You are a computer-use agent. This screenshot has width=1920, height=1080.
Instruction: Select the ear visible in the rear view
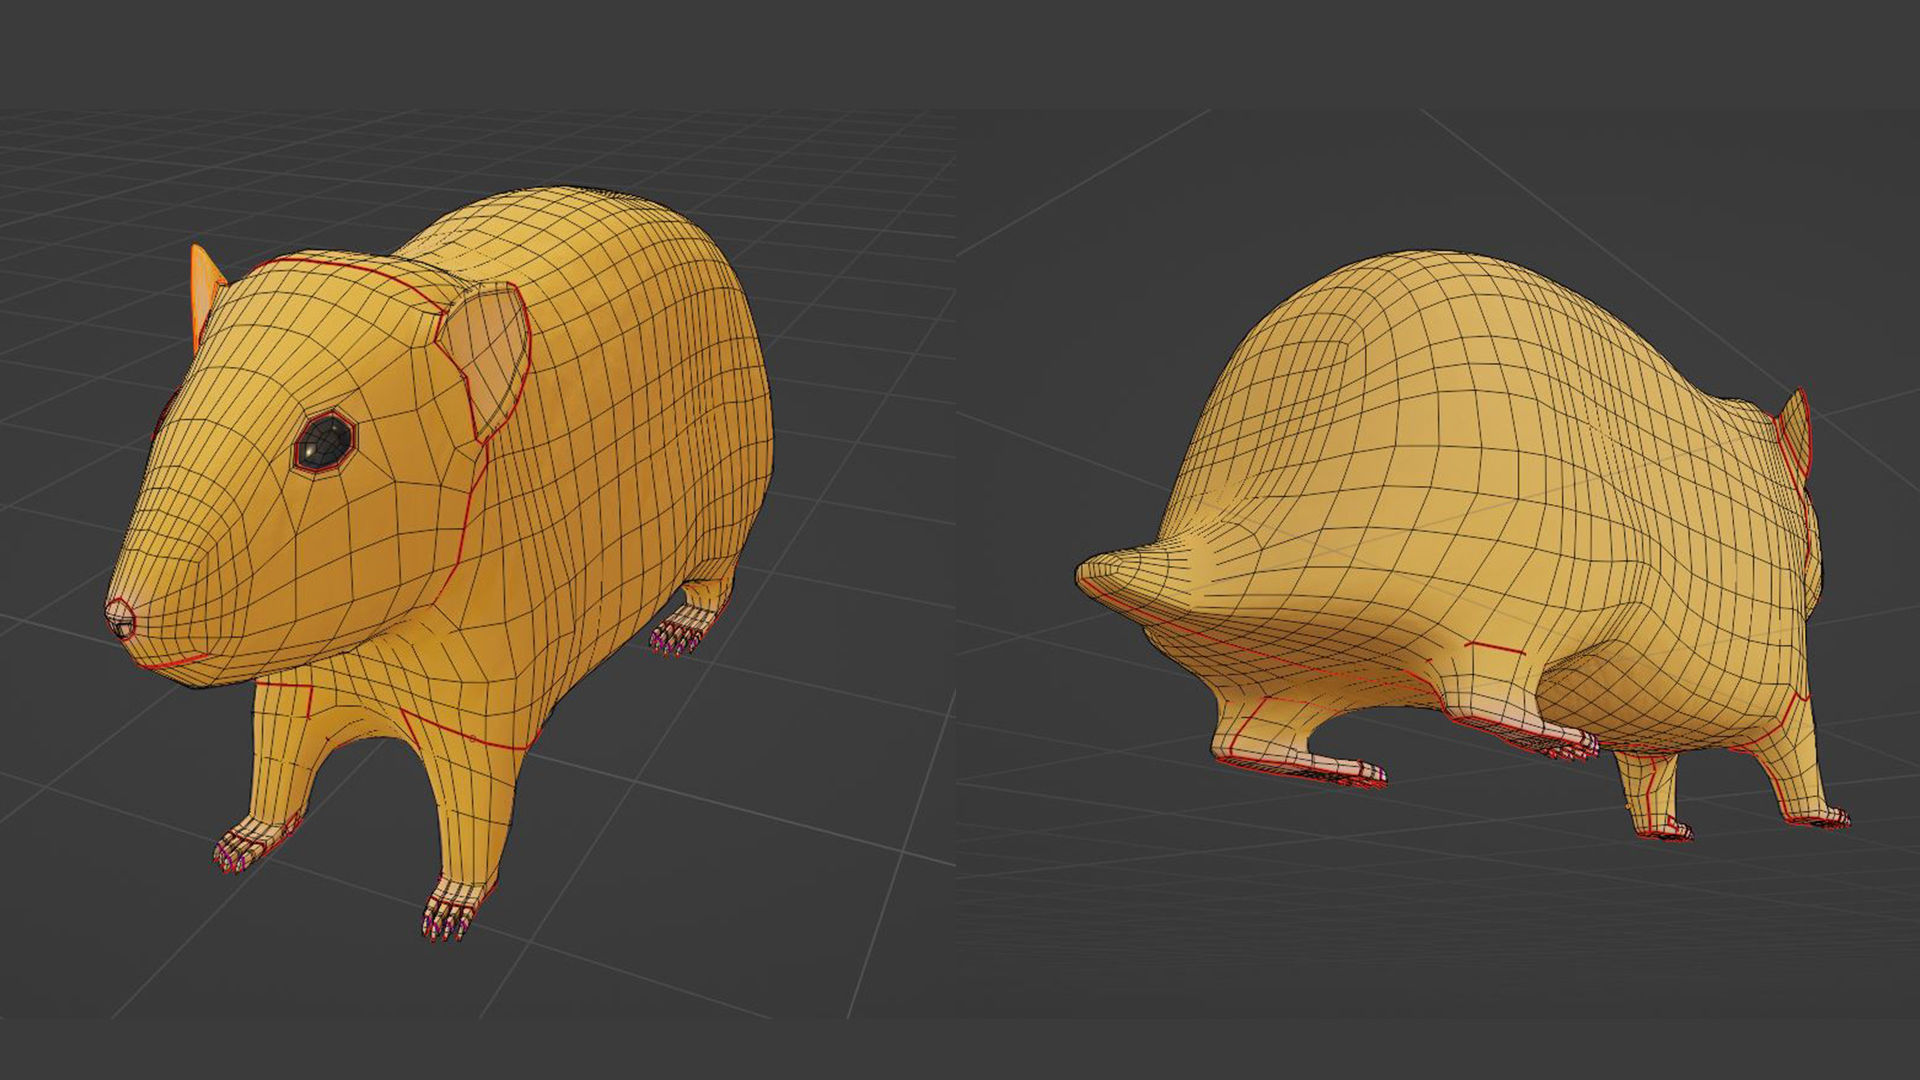[x=1794, y=436]
